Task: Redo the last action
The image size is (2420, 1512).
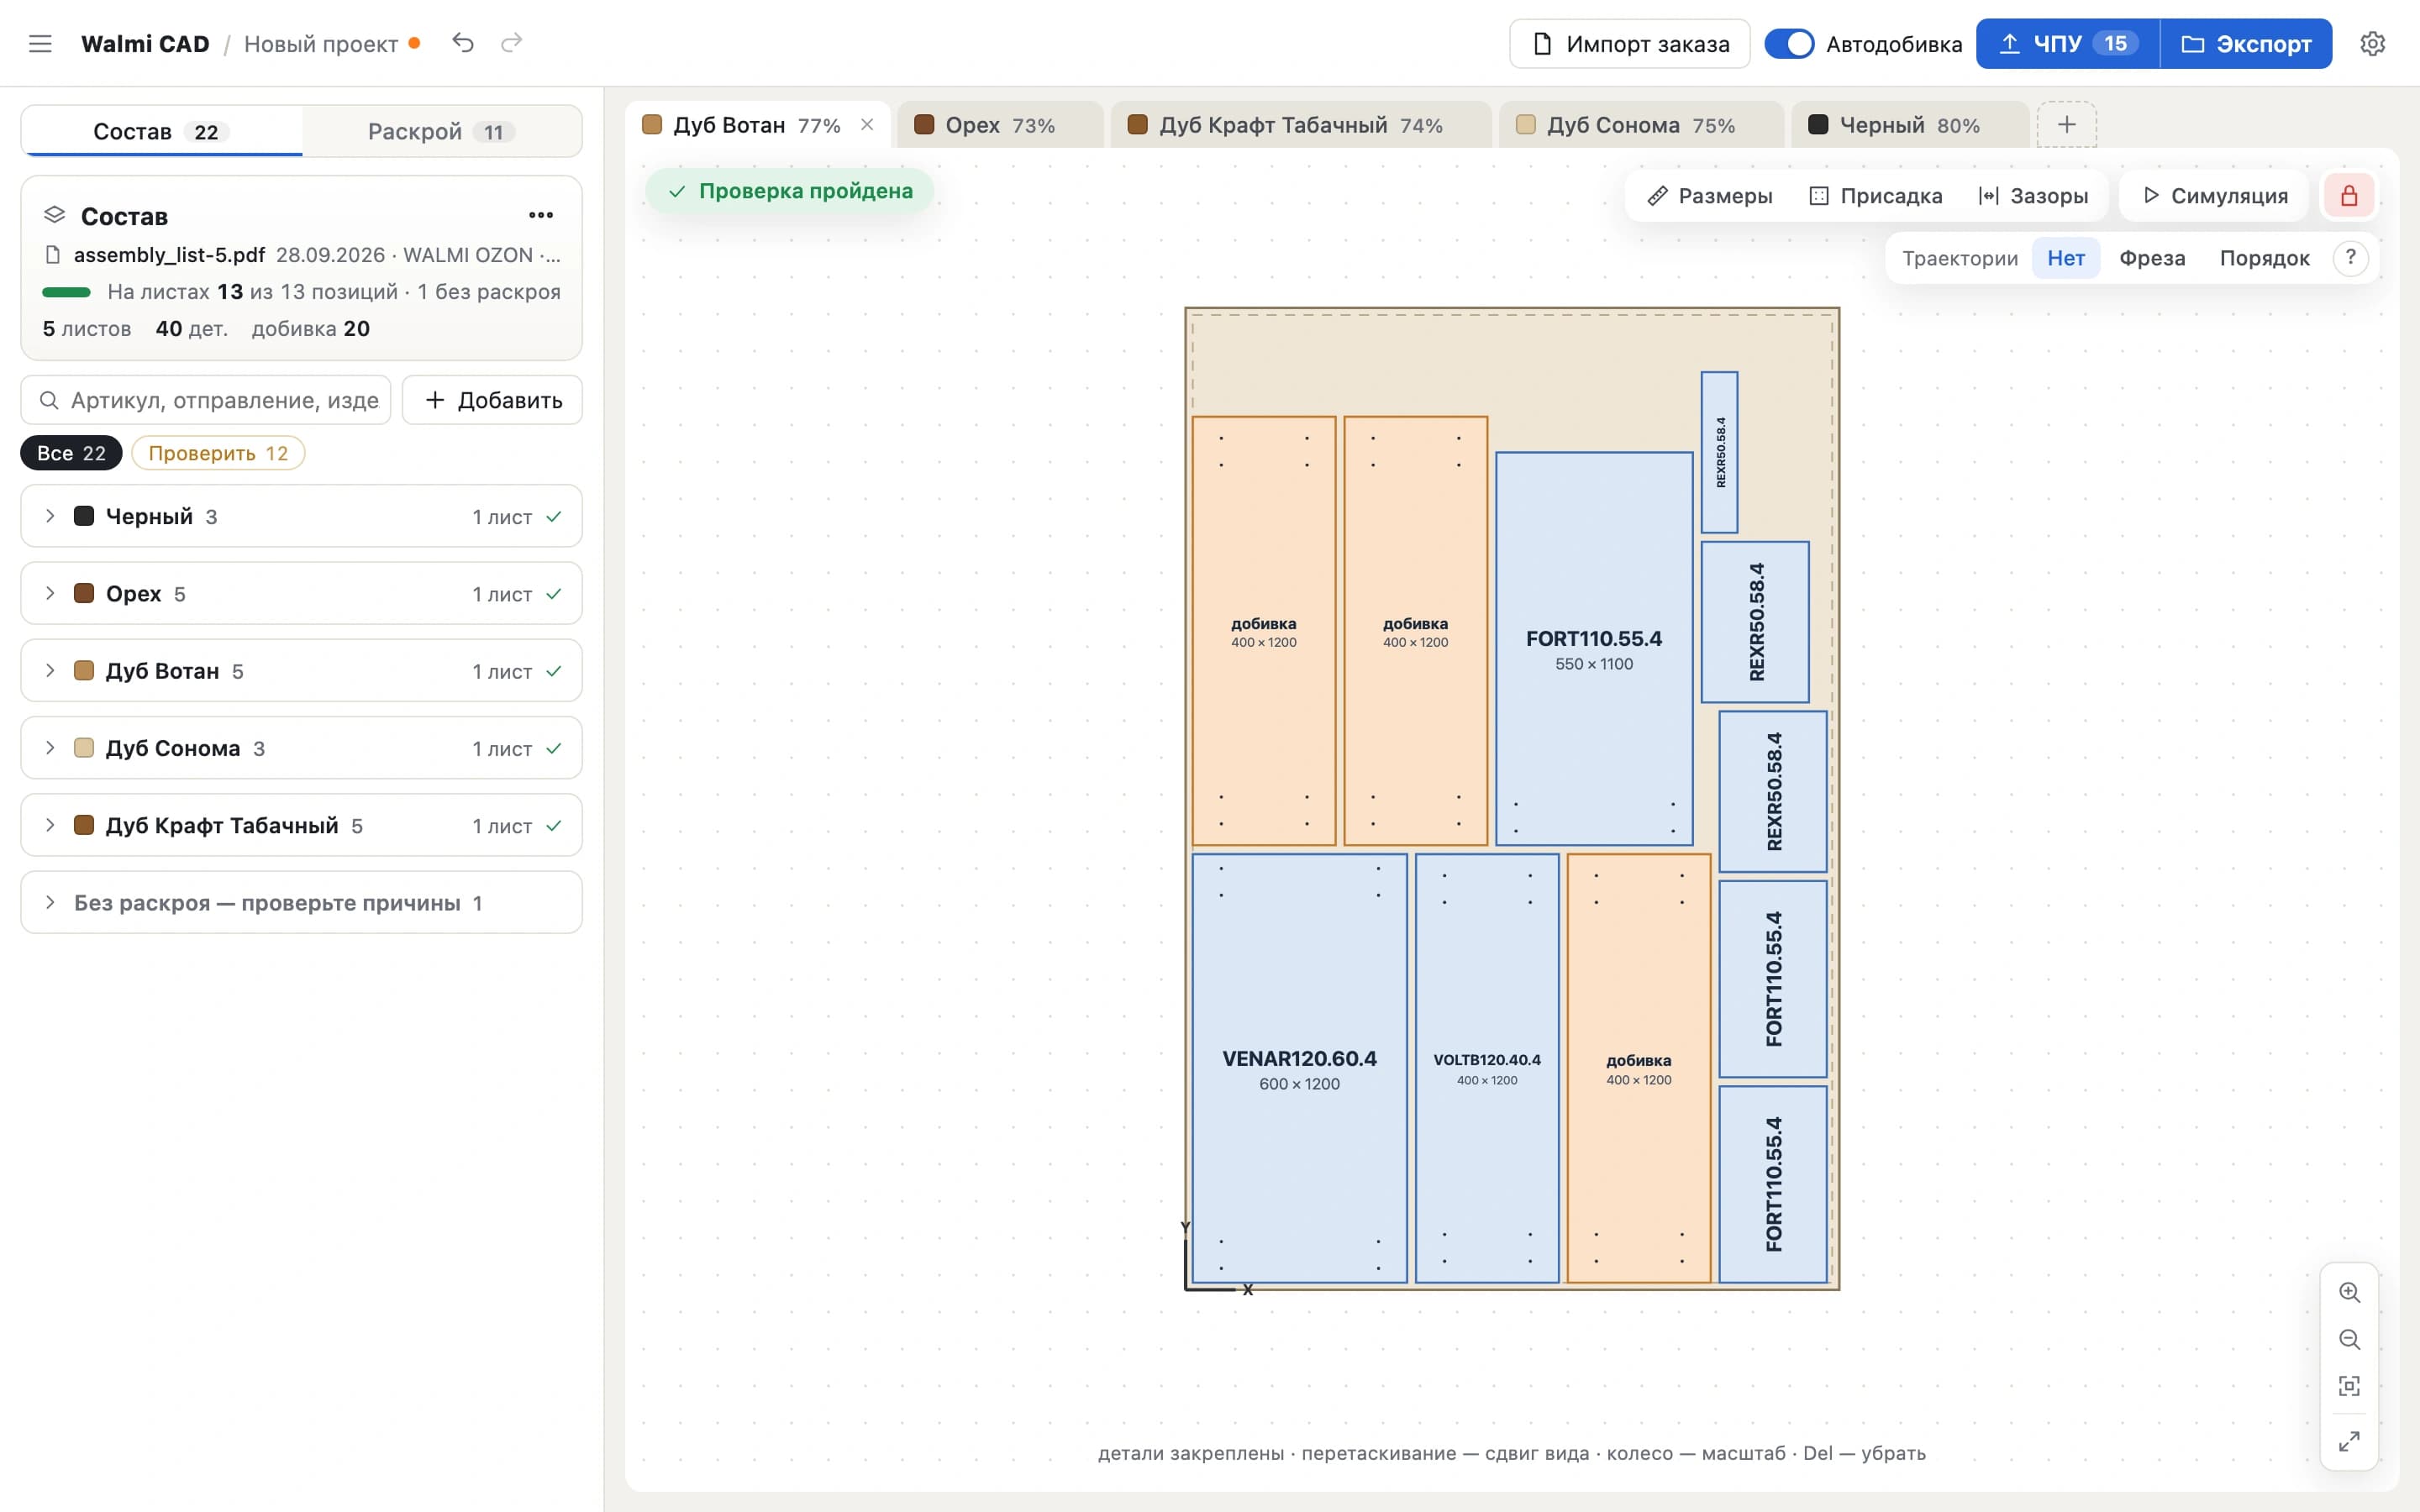Action: click(512, 43)
